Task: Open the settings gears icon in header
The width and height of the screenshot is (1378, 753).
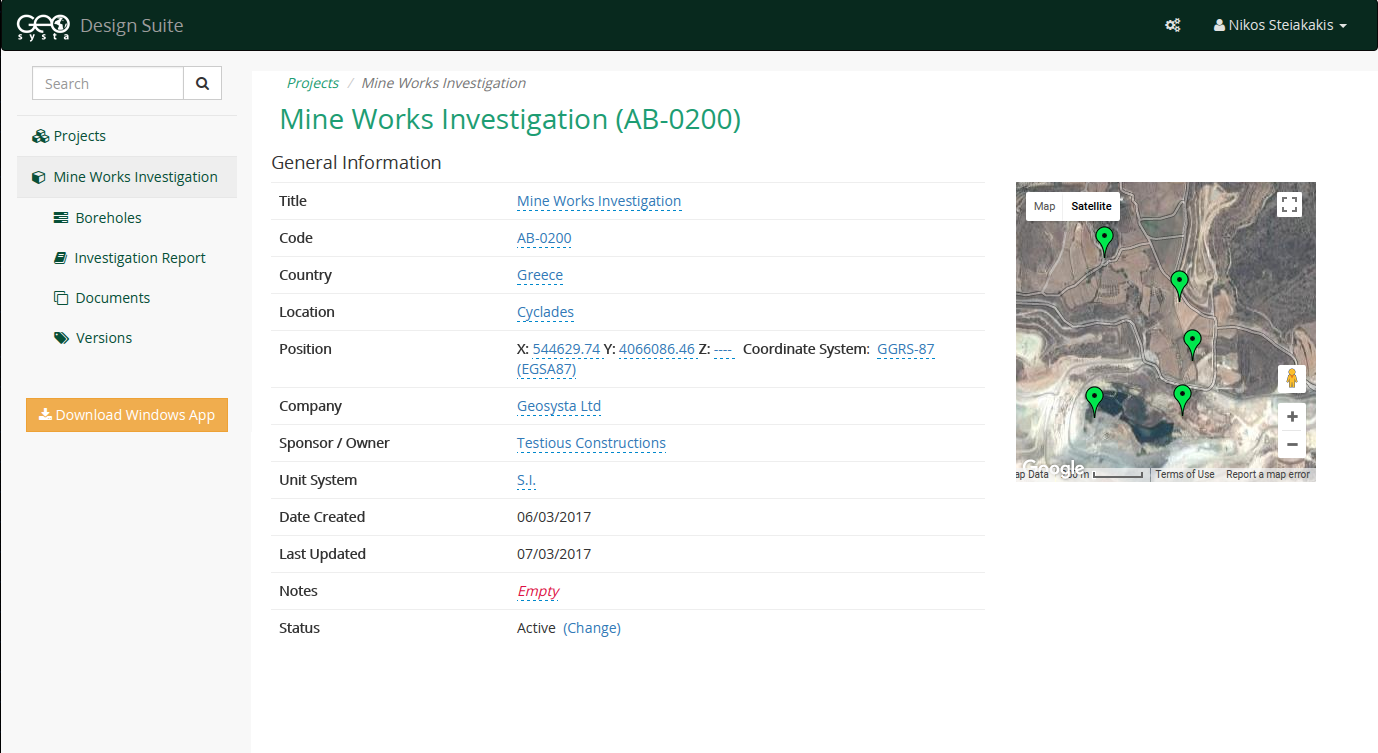Action: click(x=1173, y=25)
